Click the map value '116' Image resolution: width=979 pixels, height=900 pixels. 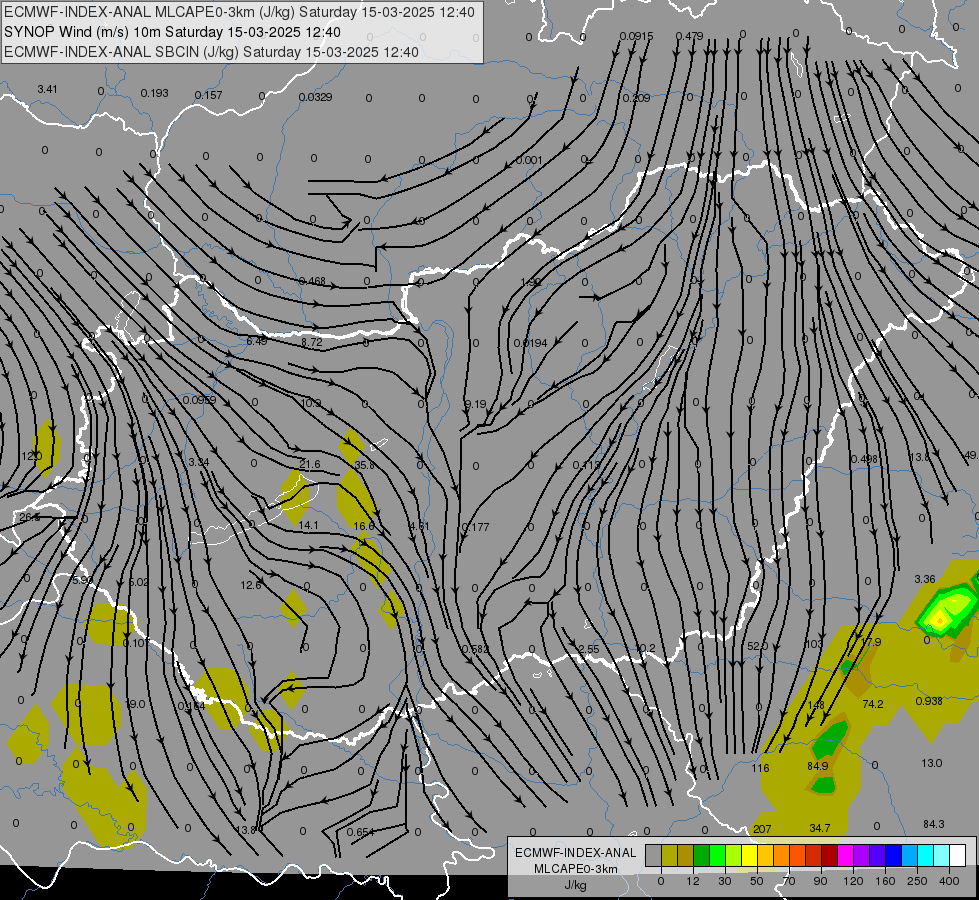[x=760, y=768]
